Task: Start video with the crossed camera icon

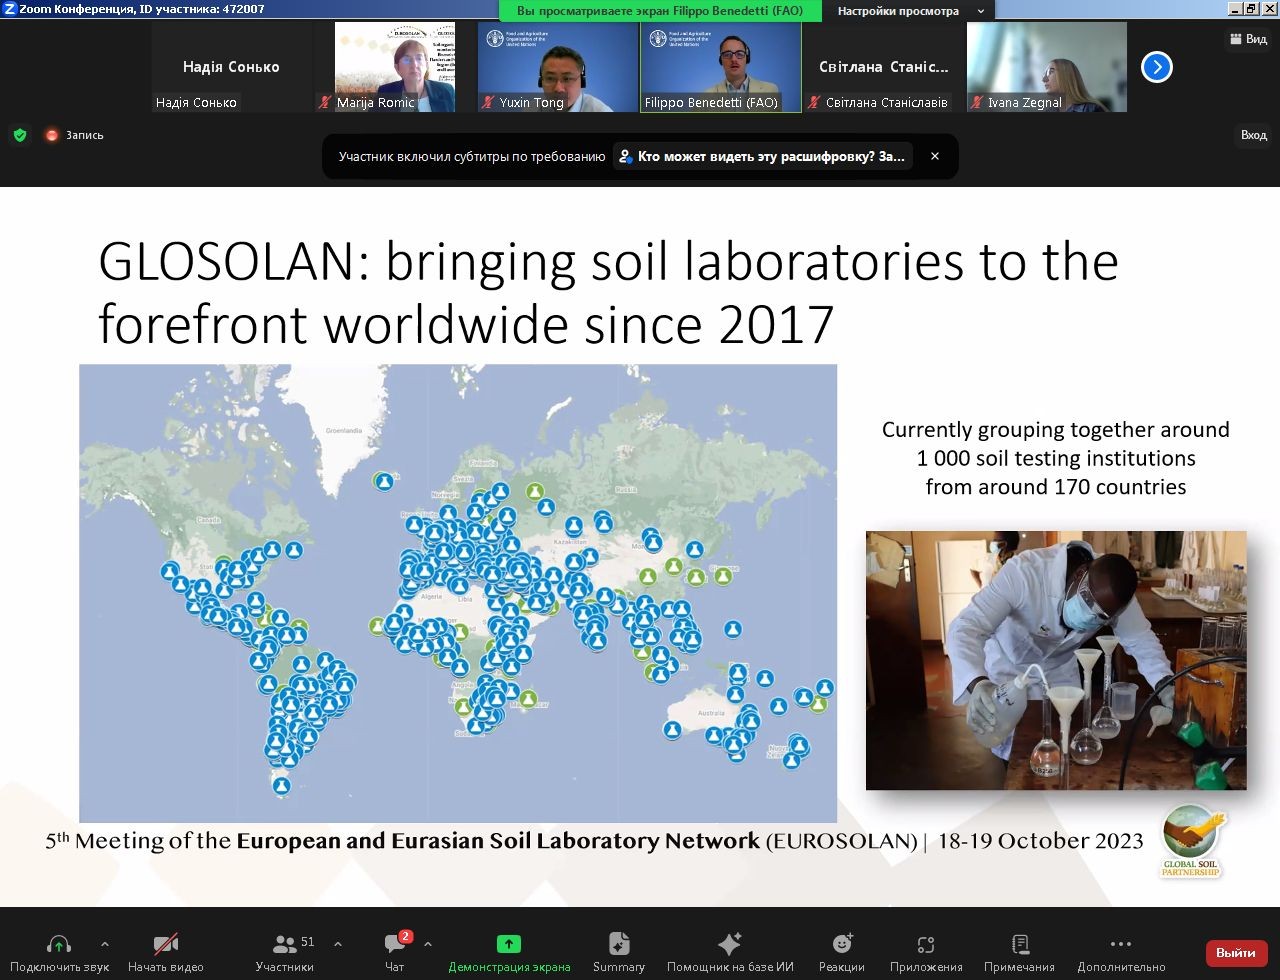Action: (166, 944)
